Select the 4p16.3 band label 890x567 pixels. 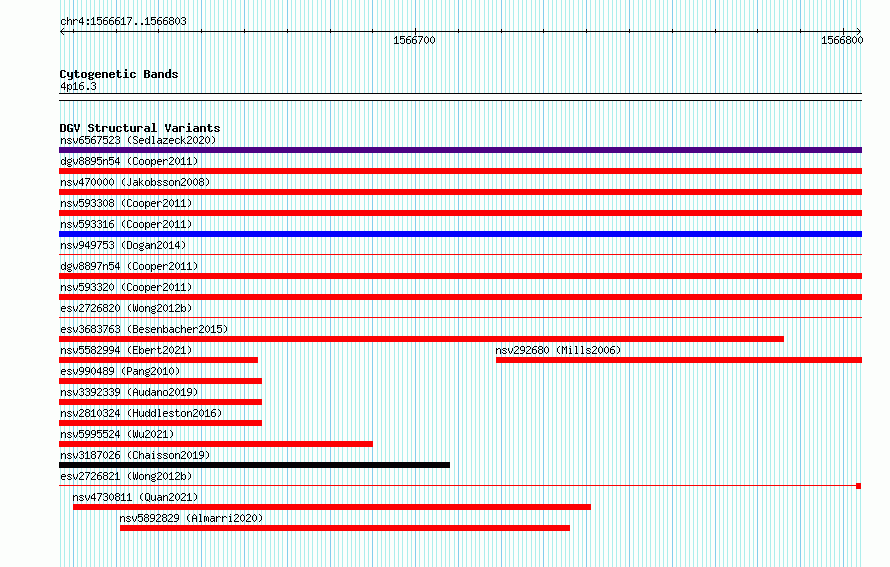click(x=78, y=86)
